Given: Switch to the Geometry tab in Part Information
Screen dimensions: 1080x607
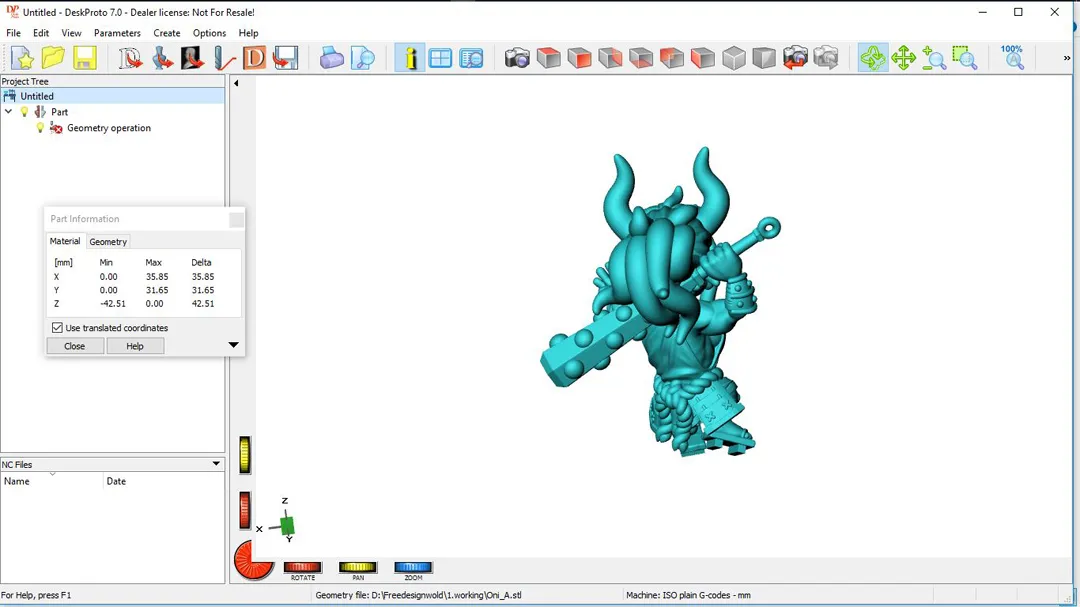Looking at the screenshot, I should [x=108, y=242].
